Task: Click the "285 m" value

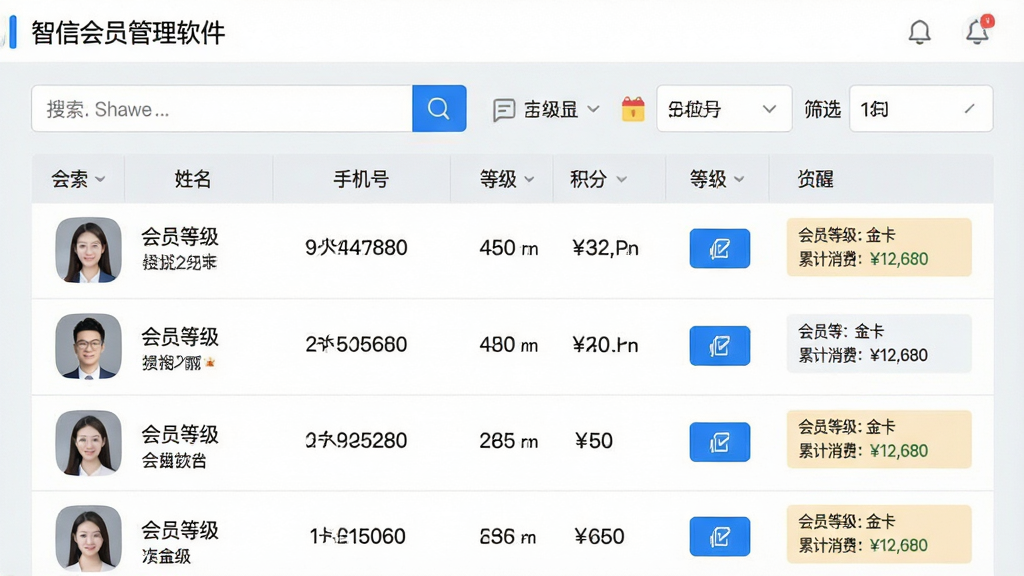Action: click(509, 441)
